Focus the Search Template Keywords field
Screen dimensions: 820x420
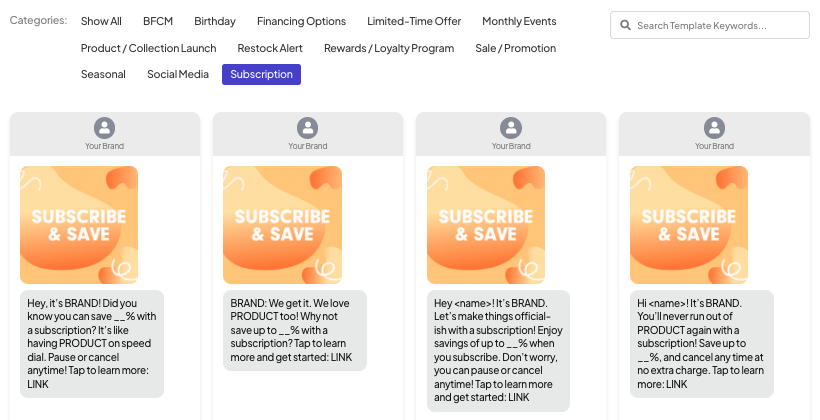(x=710, y=25)
